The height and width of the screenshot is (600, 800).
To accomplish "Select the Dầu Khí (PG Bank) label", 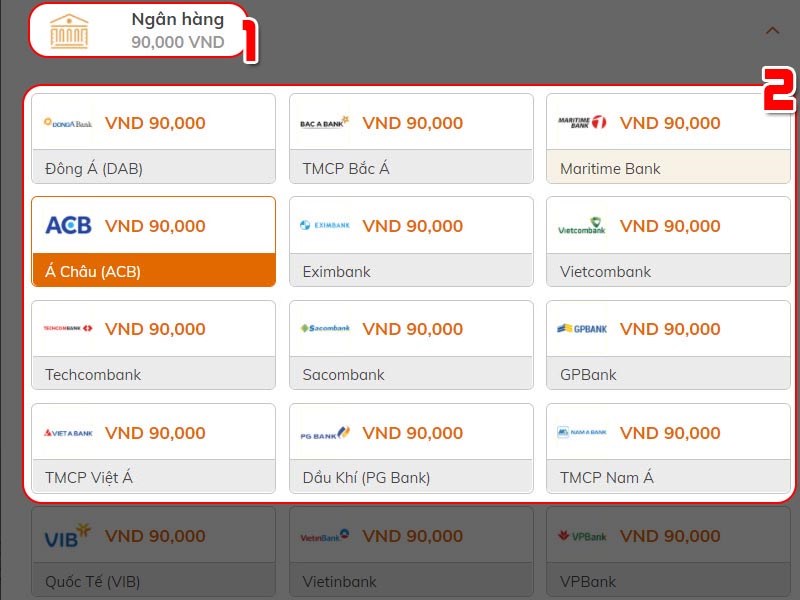I will coord(366,478).
